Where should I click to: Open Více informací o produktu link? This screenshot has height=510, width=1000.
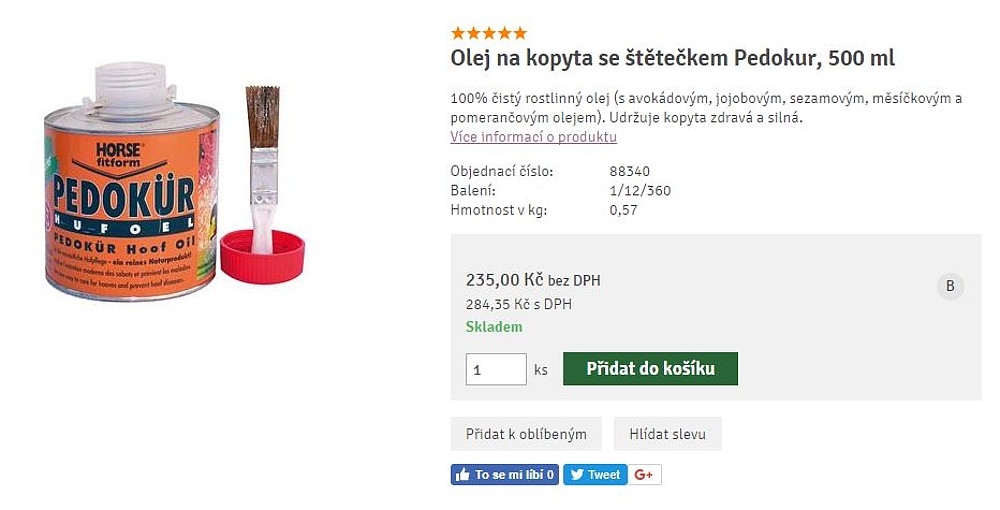[x=533, y=137]
